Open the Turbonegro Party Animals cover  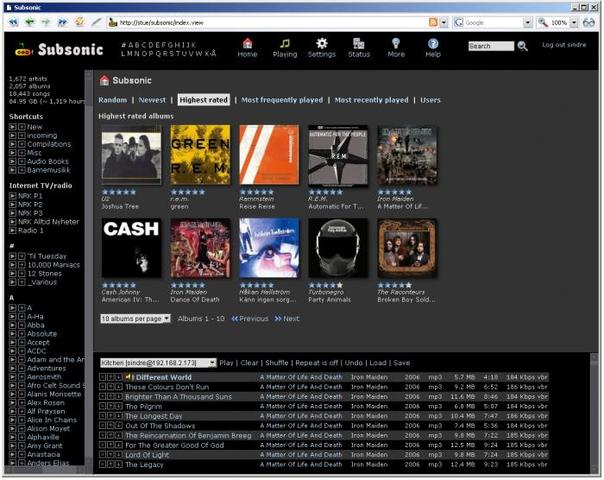[338, 248]
